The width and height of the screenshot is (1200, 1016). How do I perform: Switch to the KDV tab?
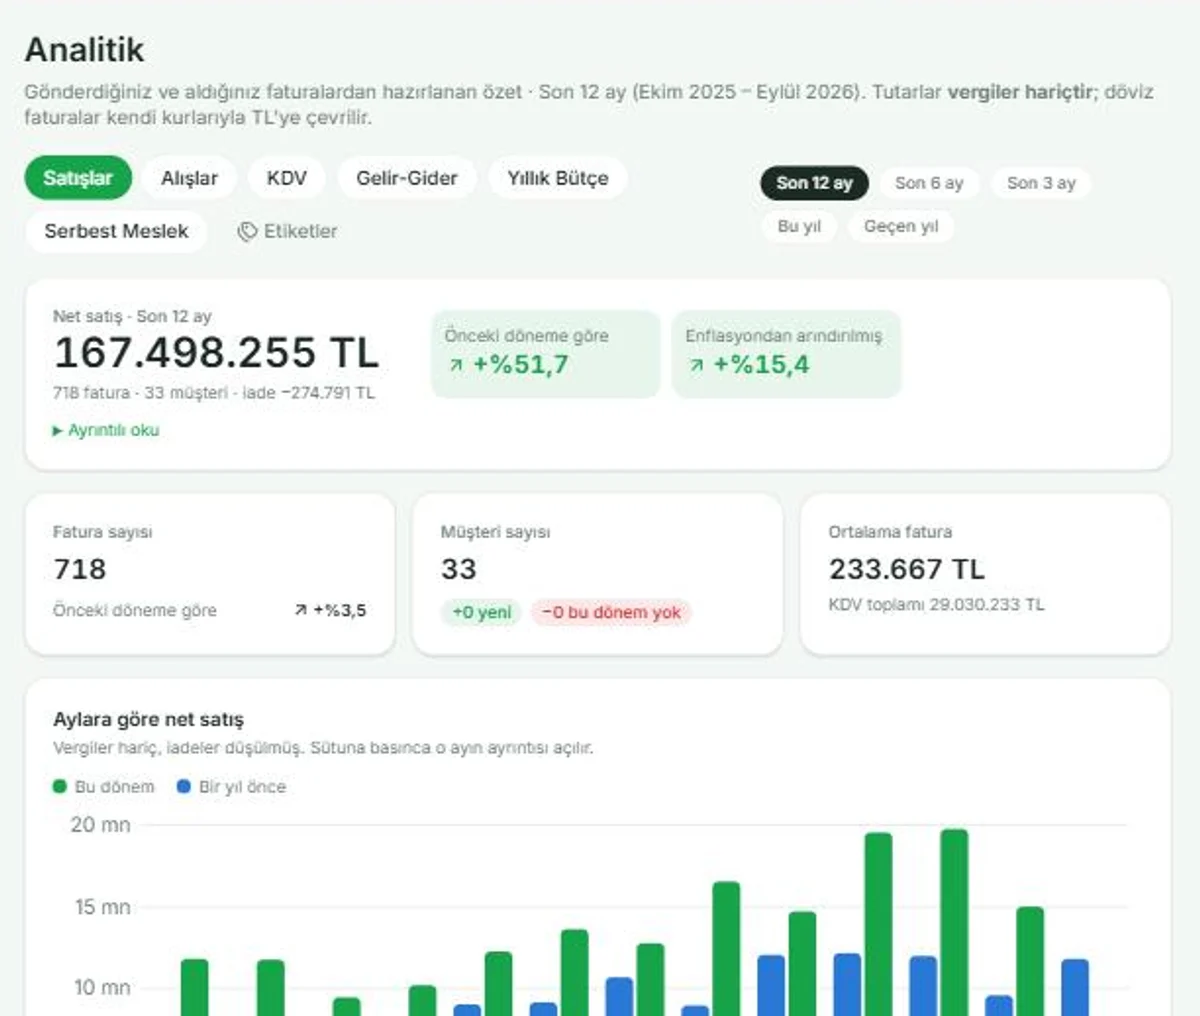coord(286,178)
